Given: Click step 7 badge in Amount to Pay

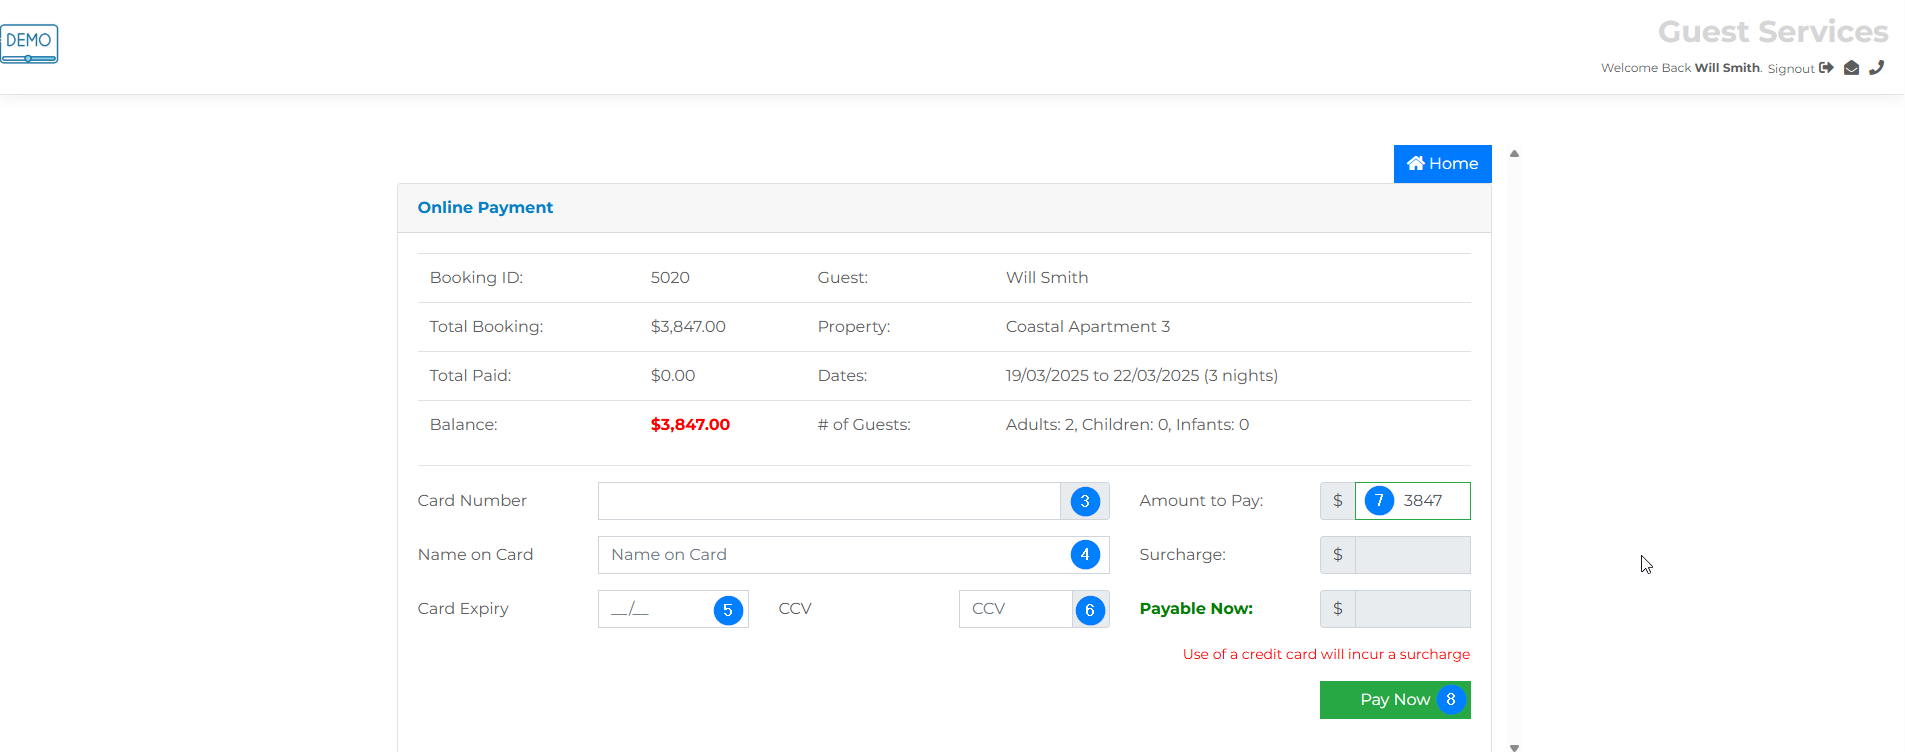Looking at the screenshot, I should pyautogui.click(x=1379, y=500).
